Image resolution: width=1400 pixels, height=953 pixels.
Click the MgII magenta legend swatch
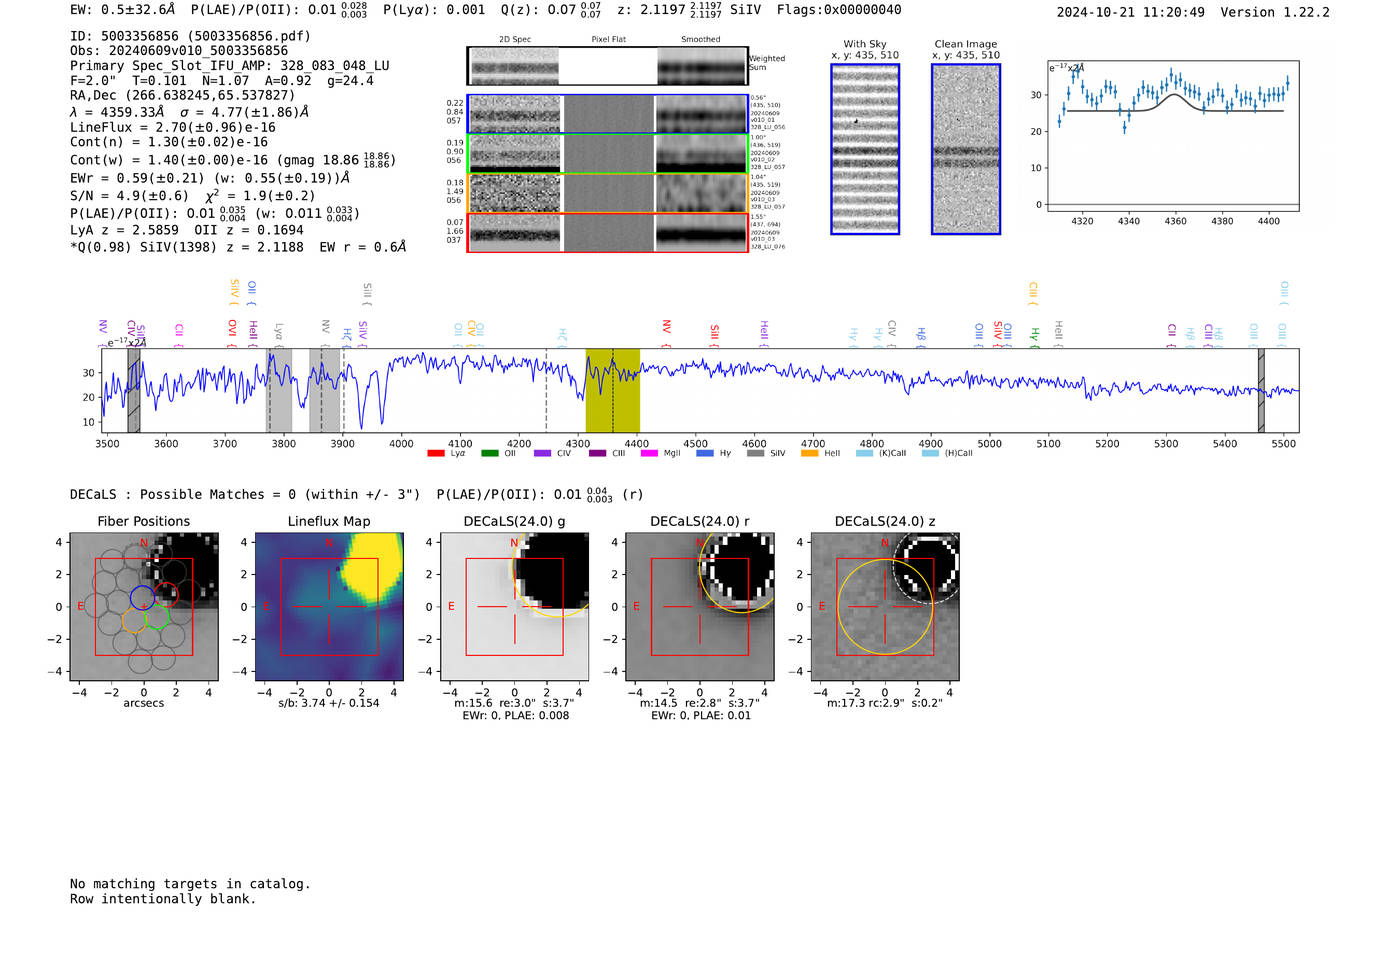649,453
